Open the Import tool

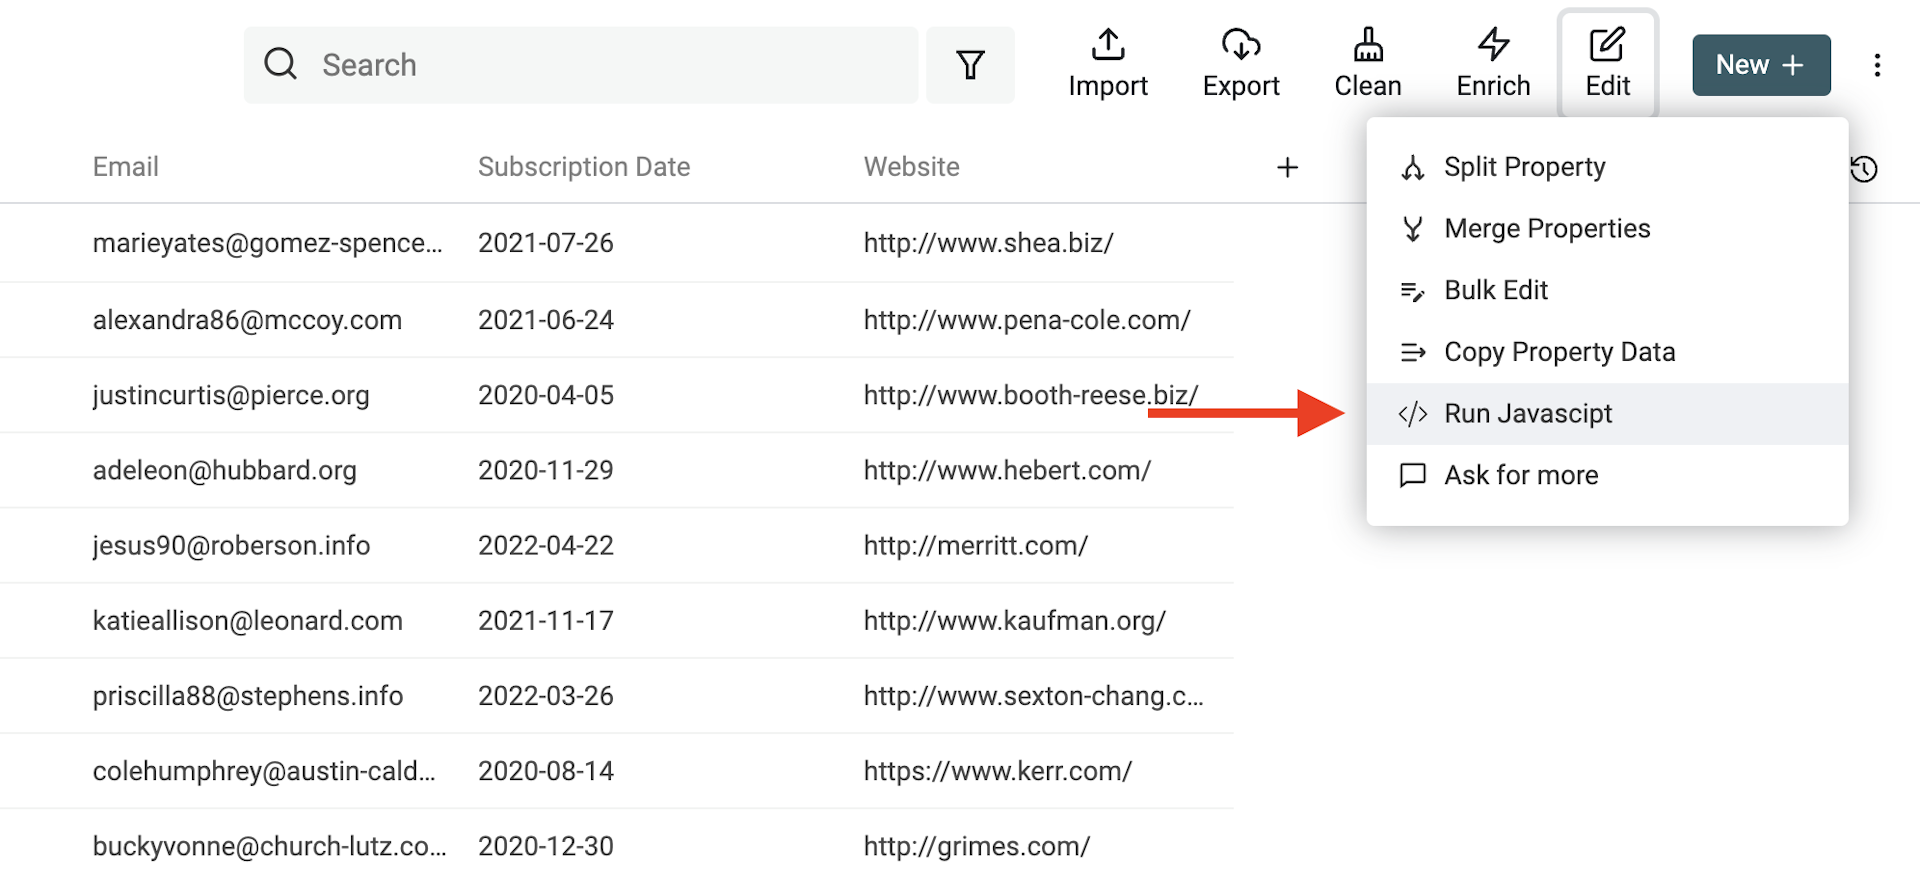pyautogui.click(x=1107, y=64)
